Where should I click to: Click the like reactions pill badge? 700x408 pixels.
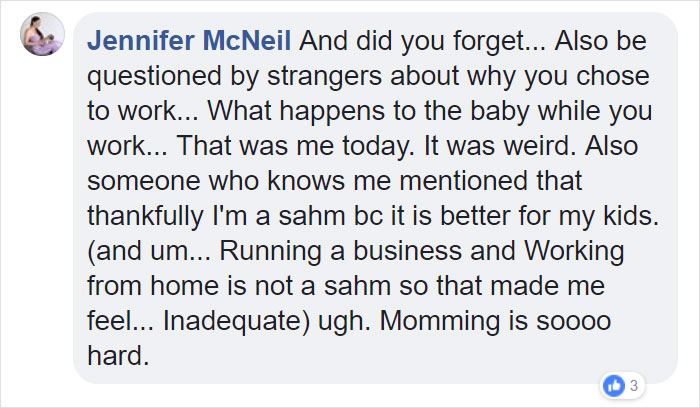pos(622,384)
